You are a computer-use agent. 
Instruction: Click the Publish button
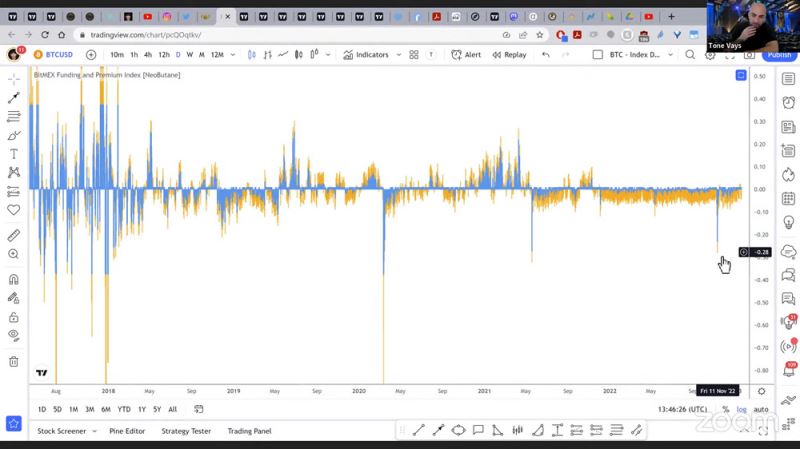(778, 55)
